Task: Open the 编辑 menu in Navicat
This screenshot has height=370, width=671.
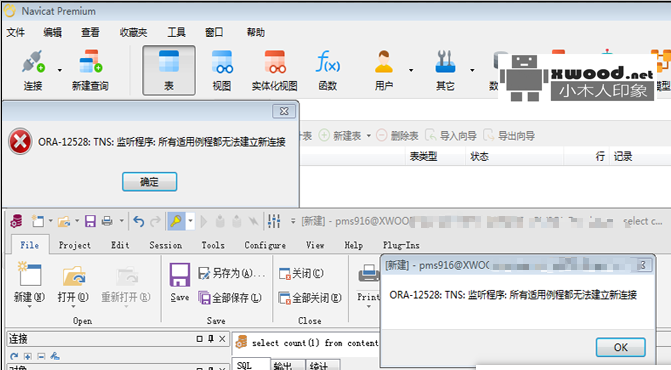Action: point(53,32)
